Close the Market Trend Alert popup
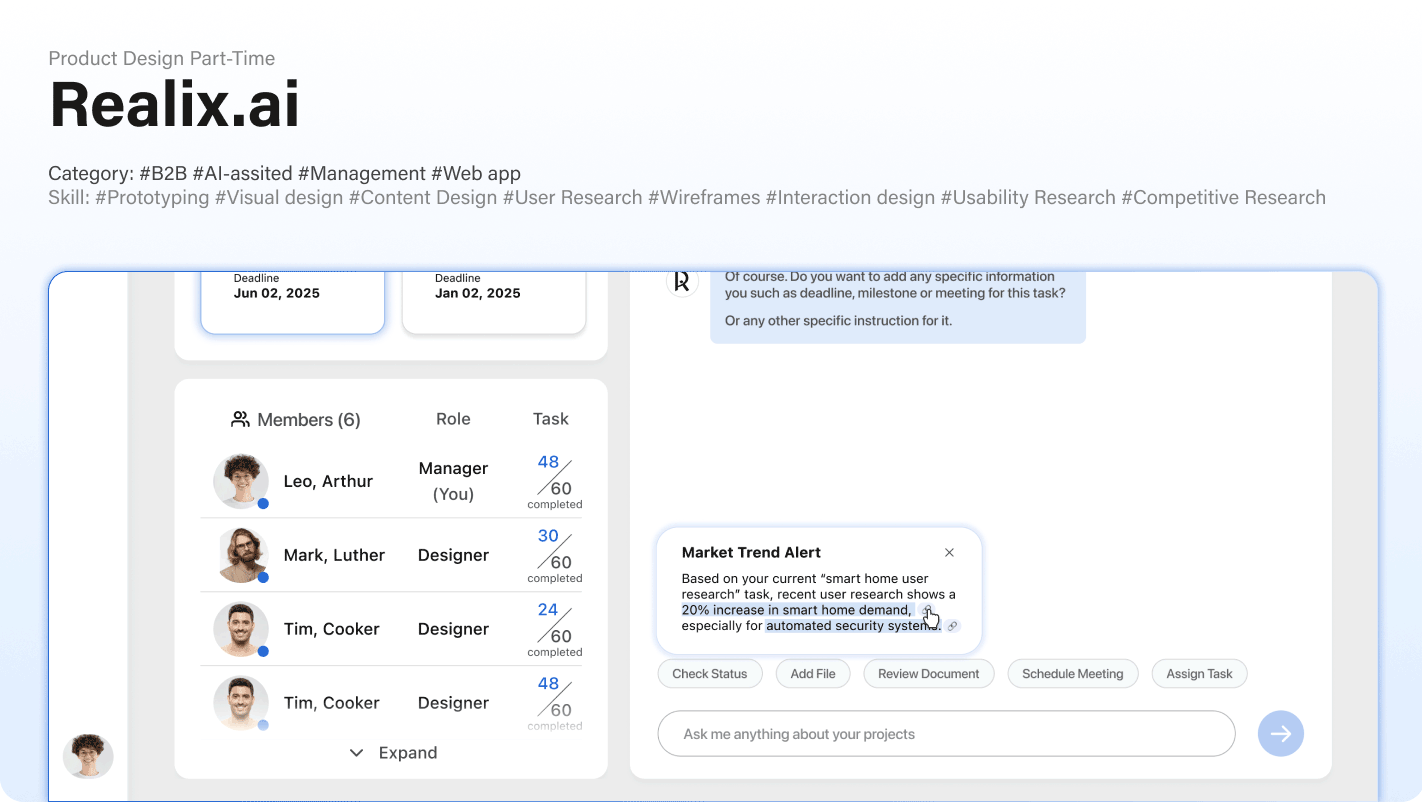Screen dimensions: 1422x802 [949, 552]
